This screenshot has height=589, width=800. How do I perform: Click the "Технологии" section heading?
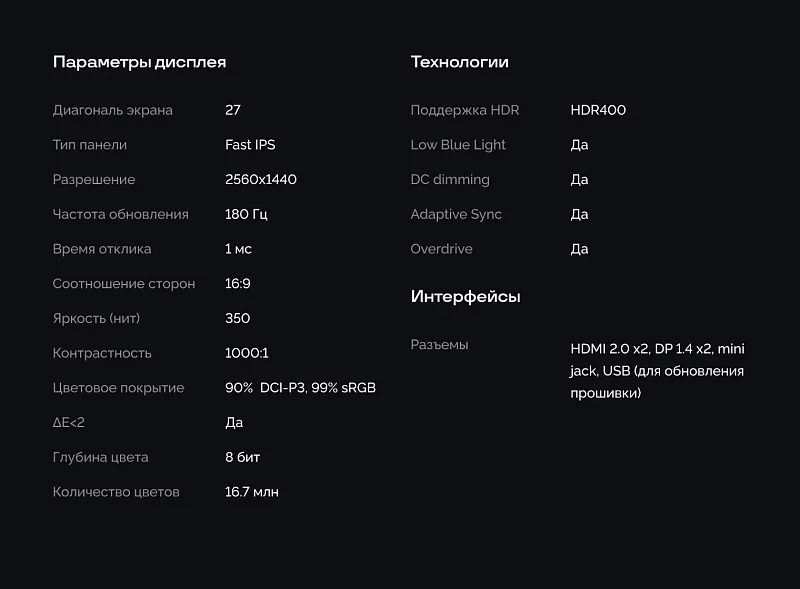tap(459, 62)
